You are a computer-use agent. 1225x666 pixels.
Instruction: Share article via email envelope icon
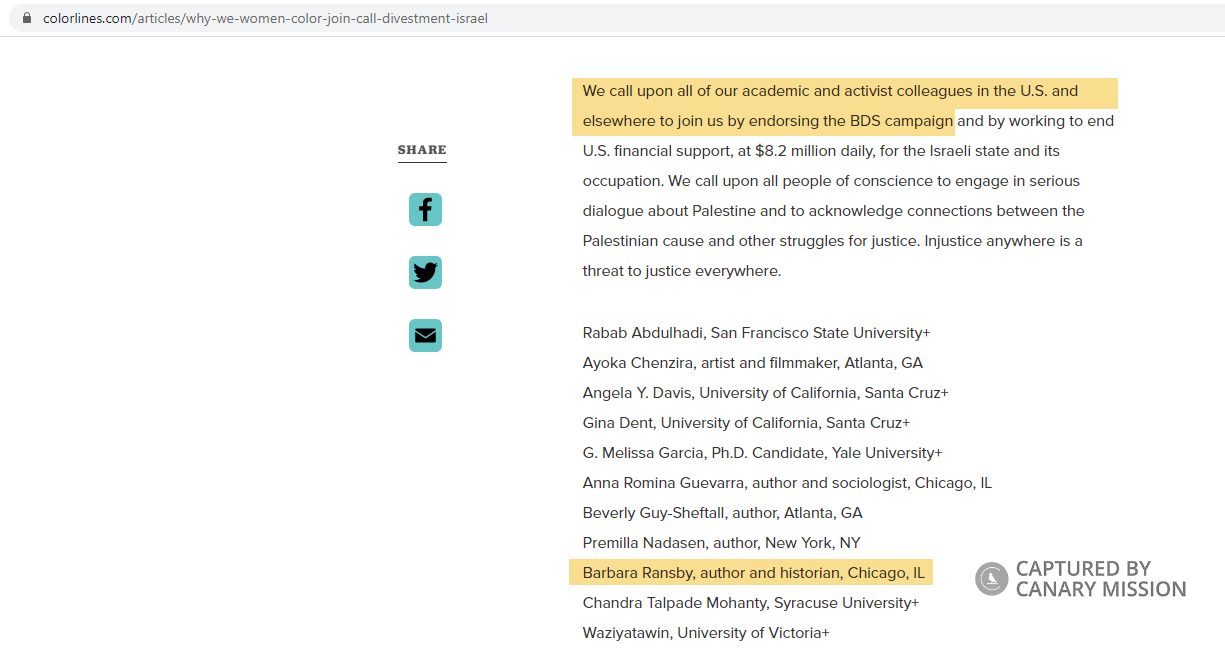coord(425,335)
